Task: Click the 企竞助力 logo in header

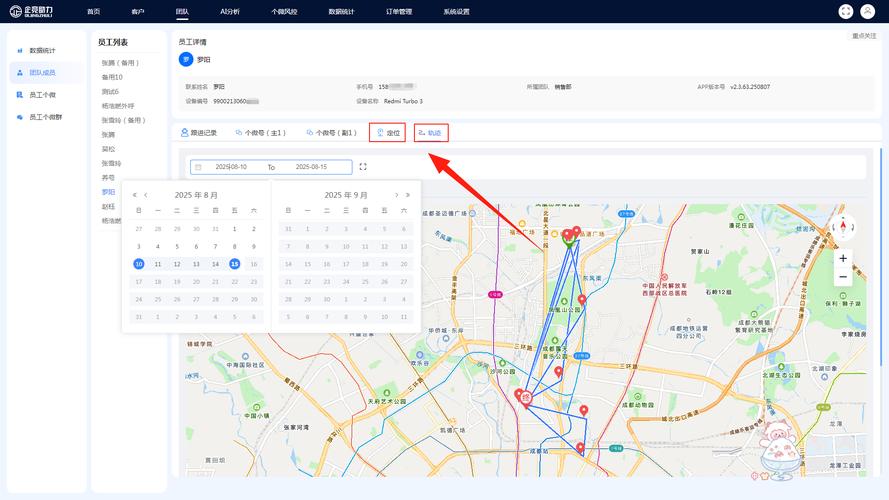Action: (x=32, y=11)
